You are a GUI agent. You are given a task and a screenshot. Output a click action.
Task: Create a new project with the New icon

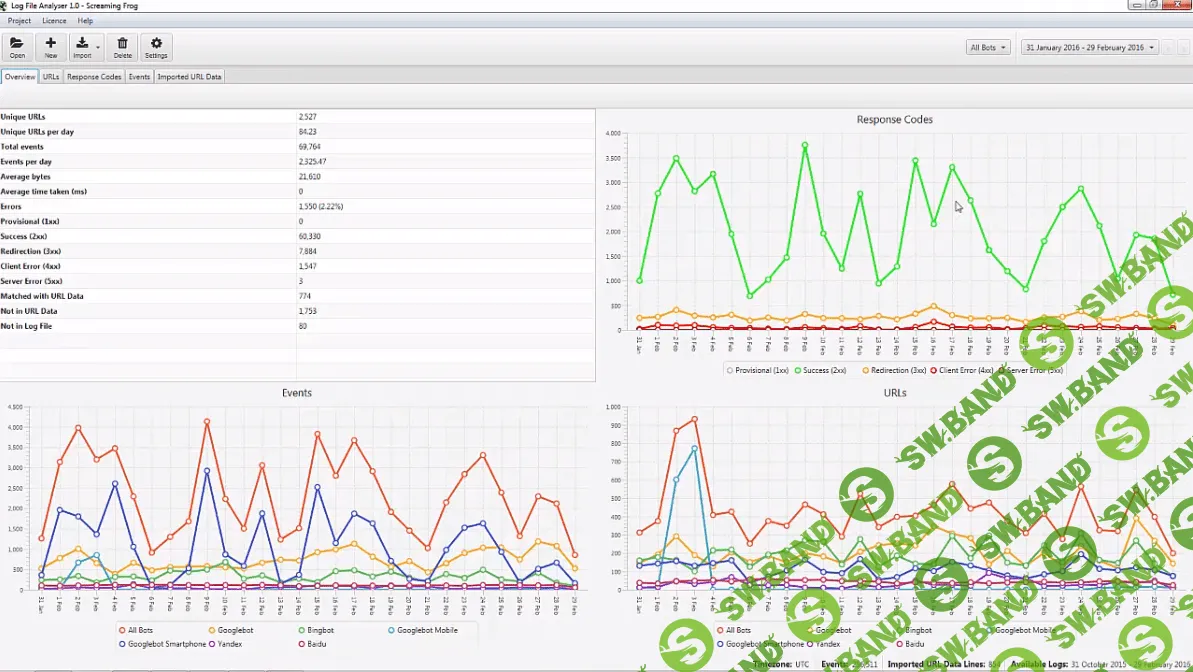(50, 46)
